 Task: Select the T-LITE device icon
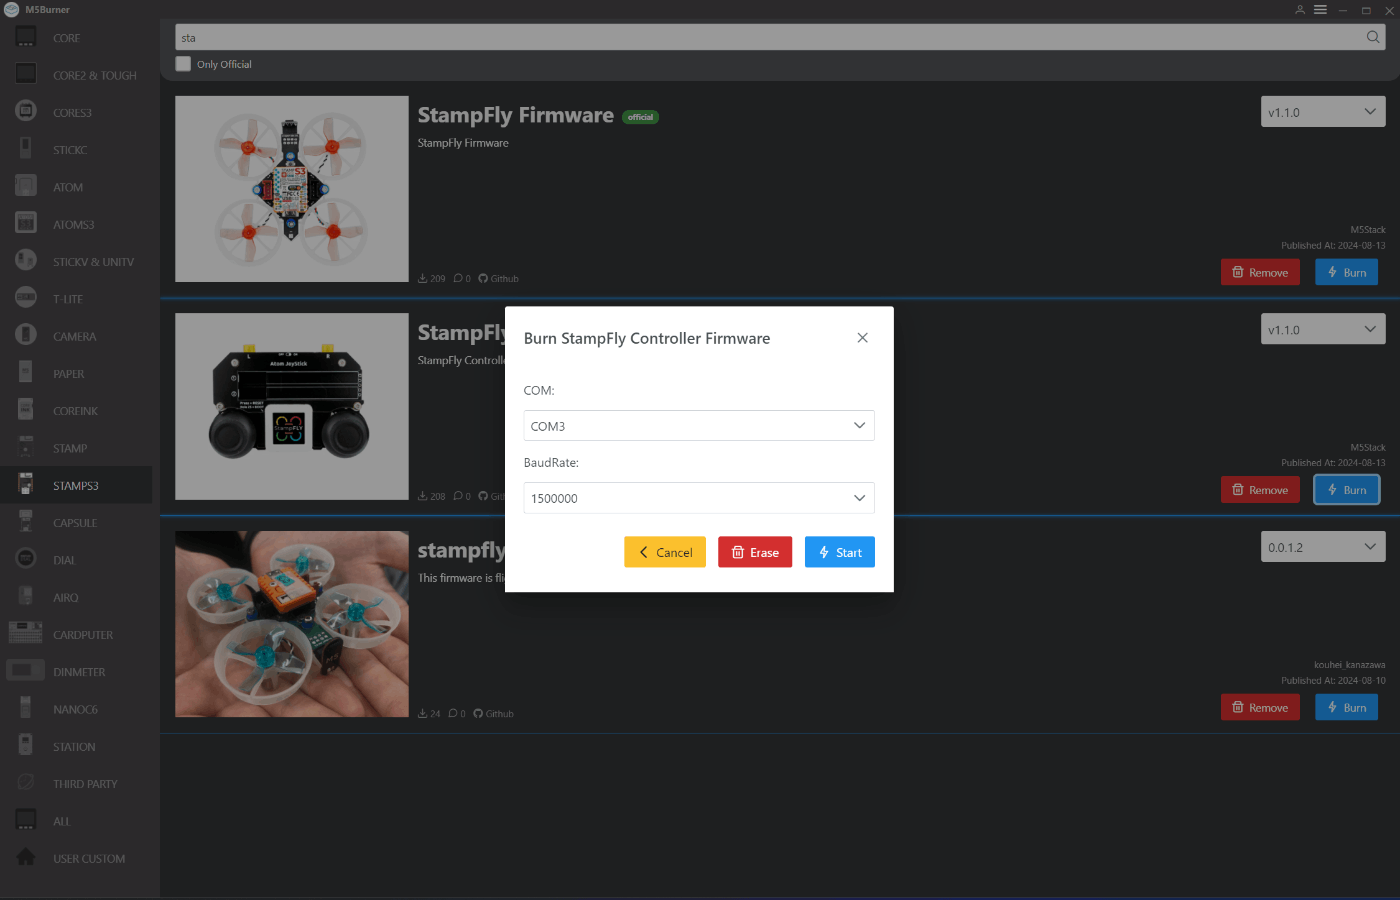click(x=26, y=298)
